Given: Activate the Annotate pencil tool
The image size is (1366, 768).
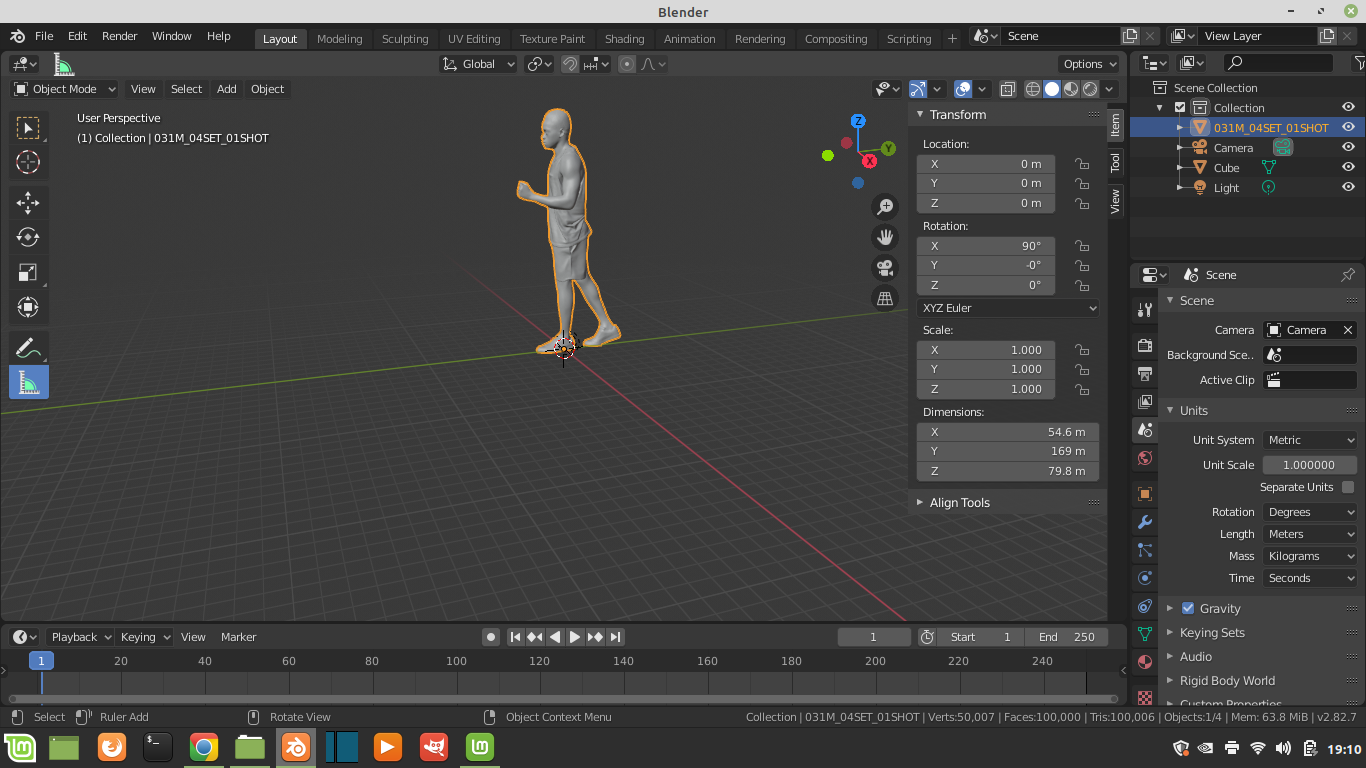Looking at the screenshot, I should pos(28,348).
